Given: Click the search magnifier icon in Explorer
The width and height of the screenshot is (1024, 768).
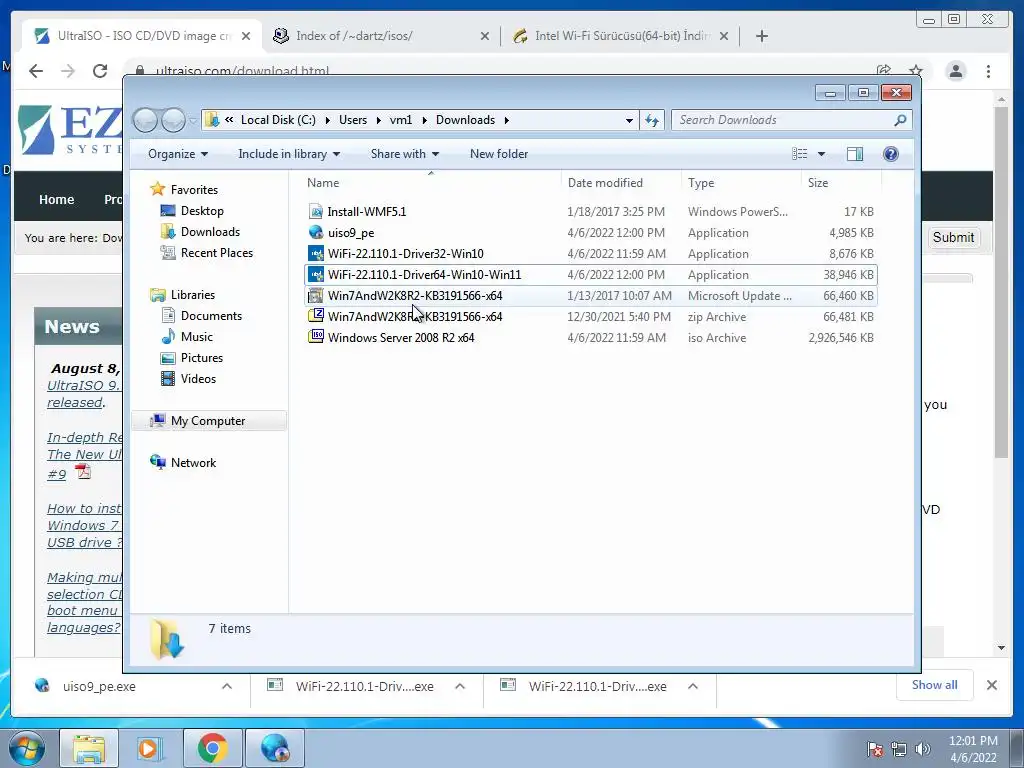Looking at the screenshot, I should point(900,120).
